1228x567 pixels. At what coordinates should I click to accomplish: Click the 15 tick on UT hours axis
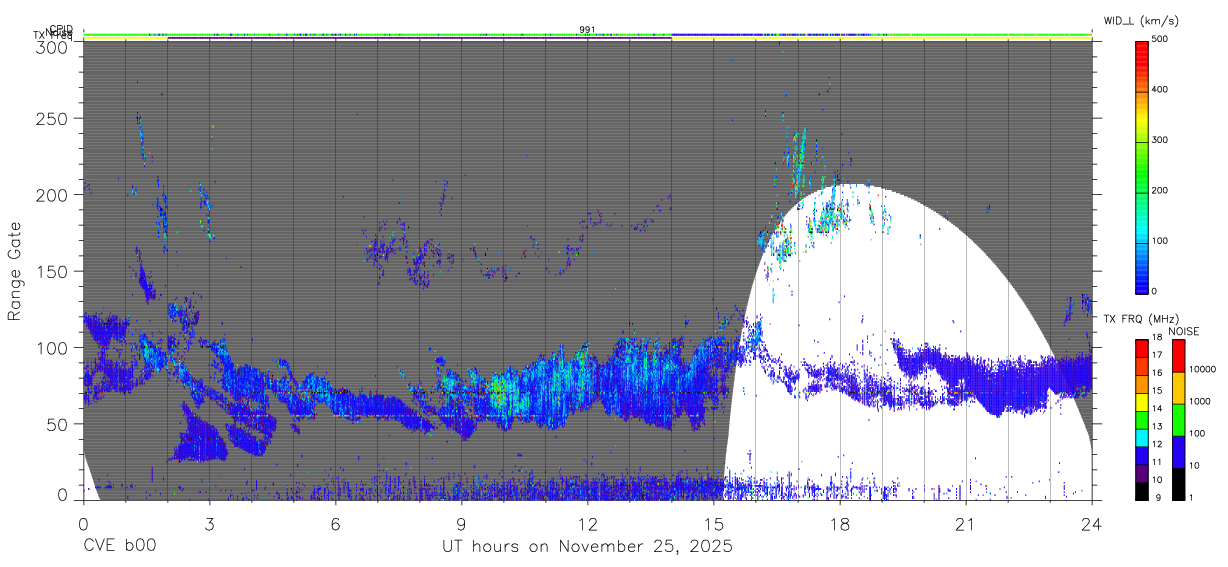(714, 523)
